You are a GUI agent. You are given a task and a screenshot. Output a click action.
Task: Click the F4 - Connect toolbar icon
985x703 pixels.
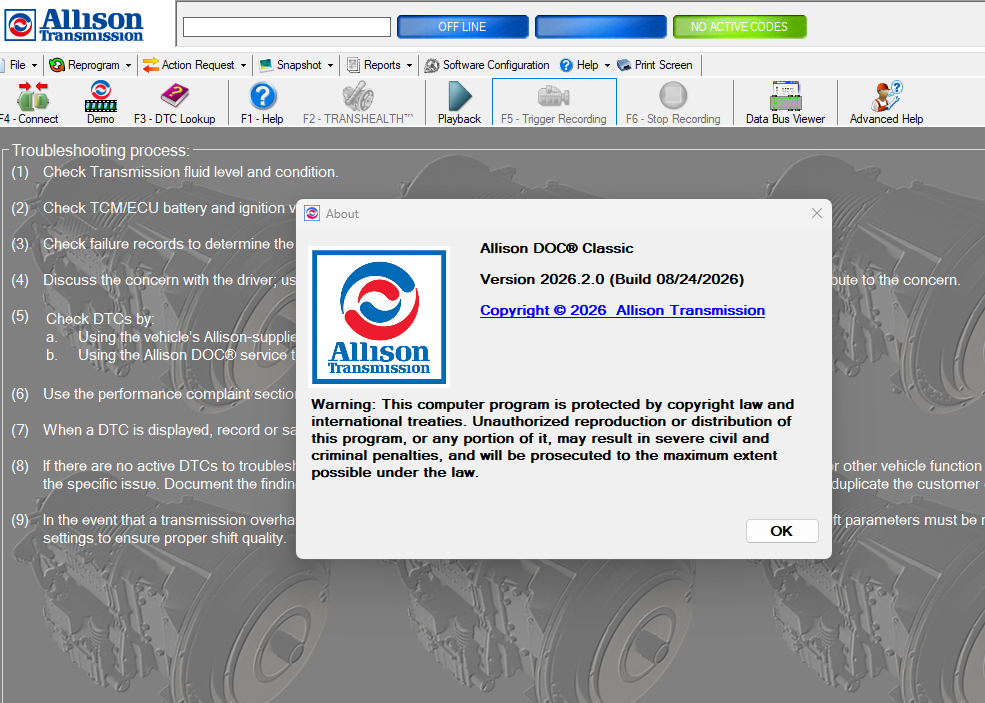pyautogui.click(x=32, y=96)
